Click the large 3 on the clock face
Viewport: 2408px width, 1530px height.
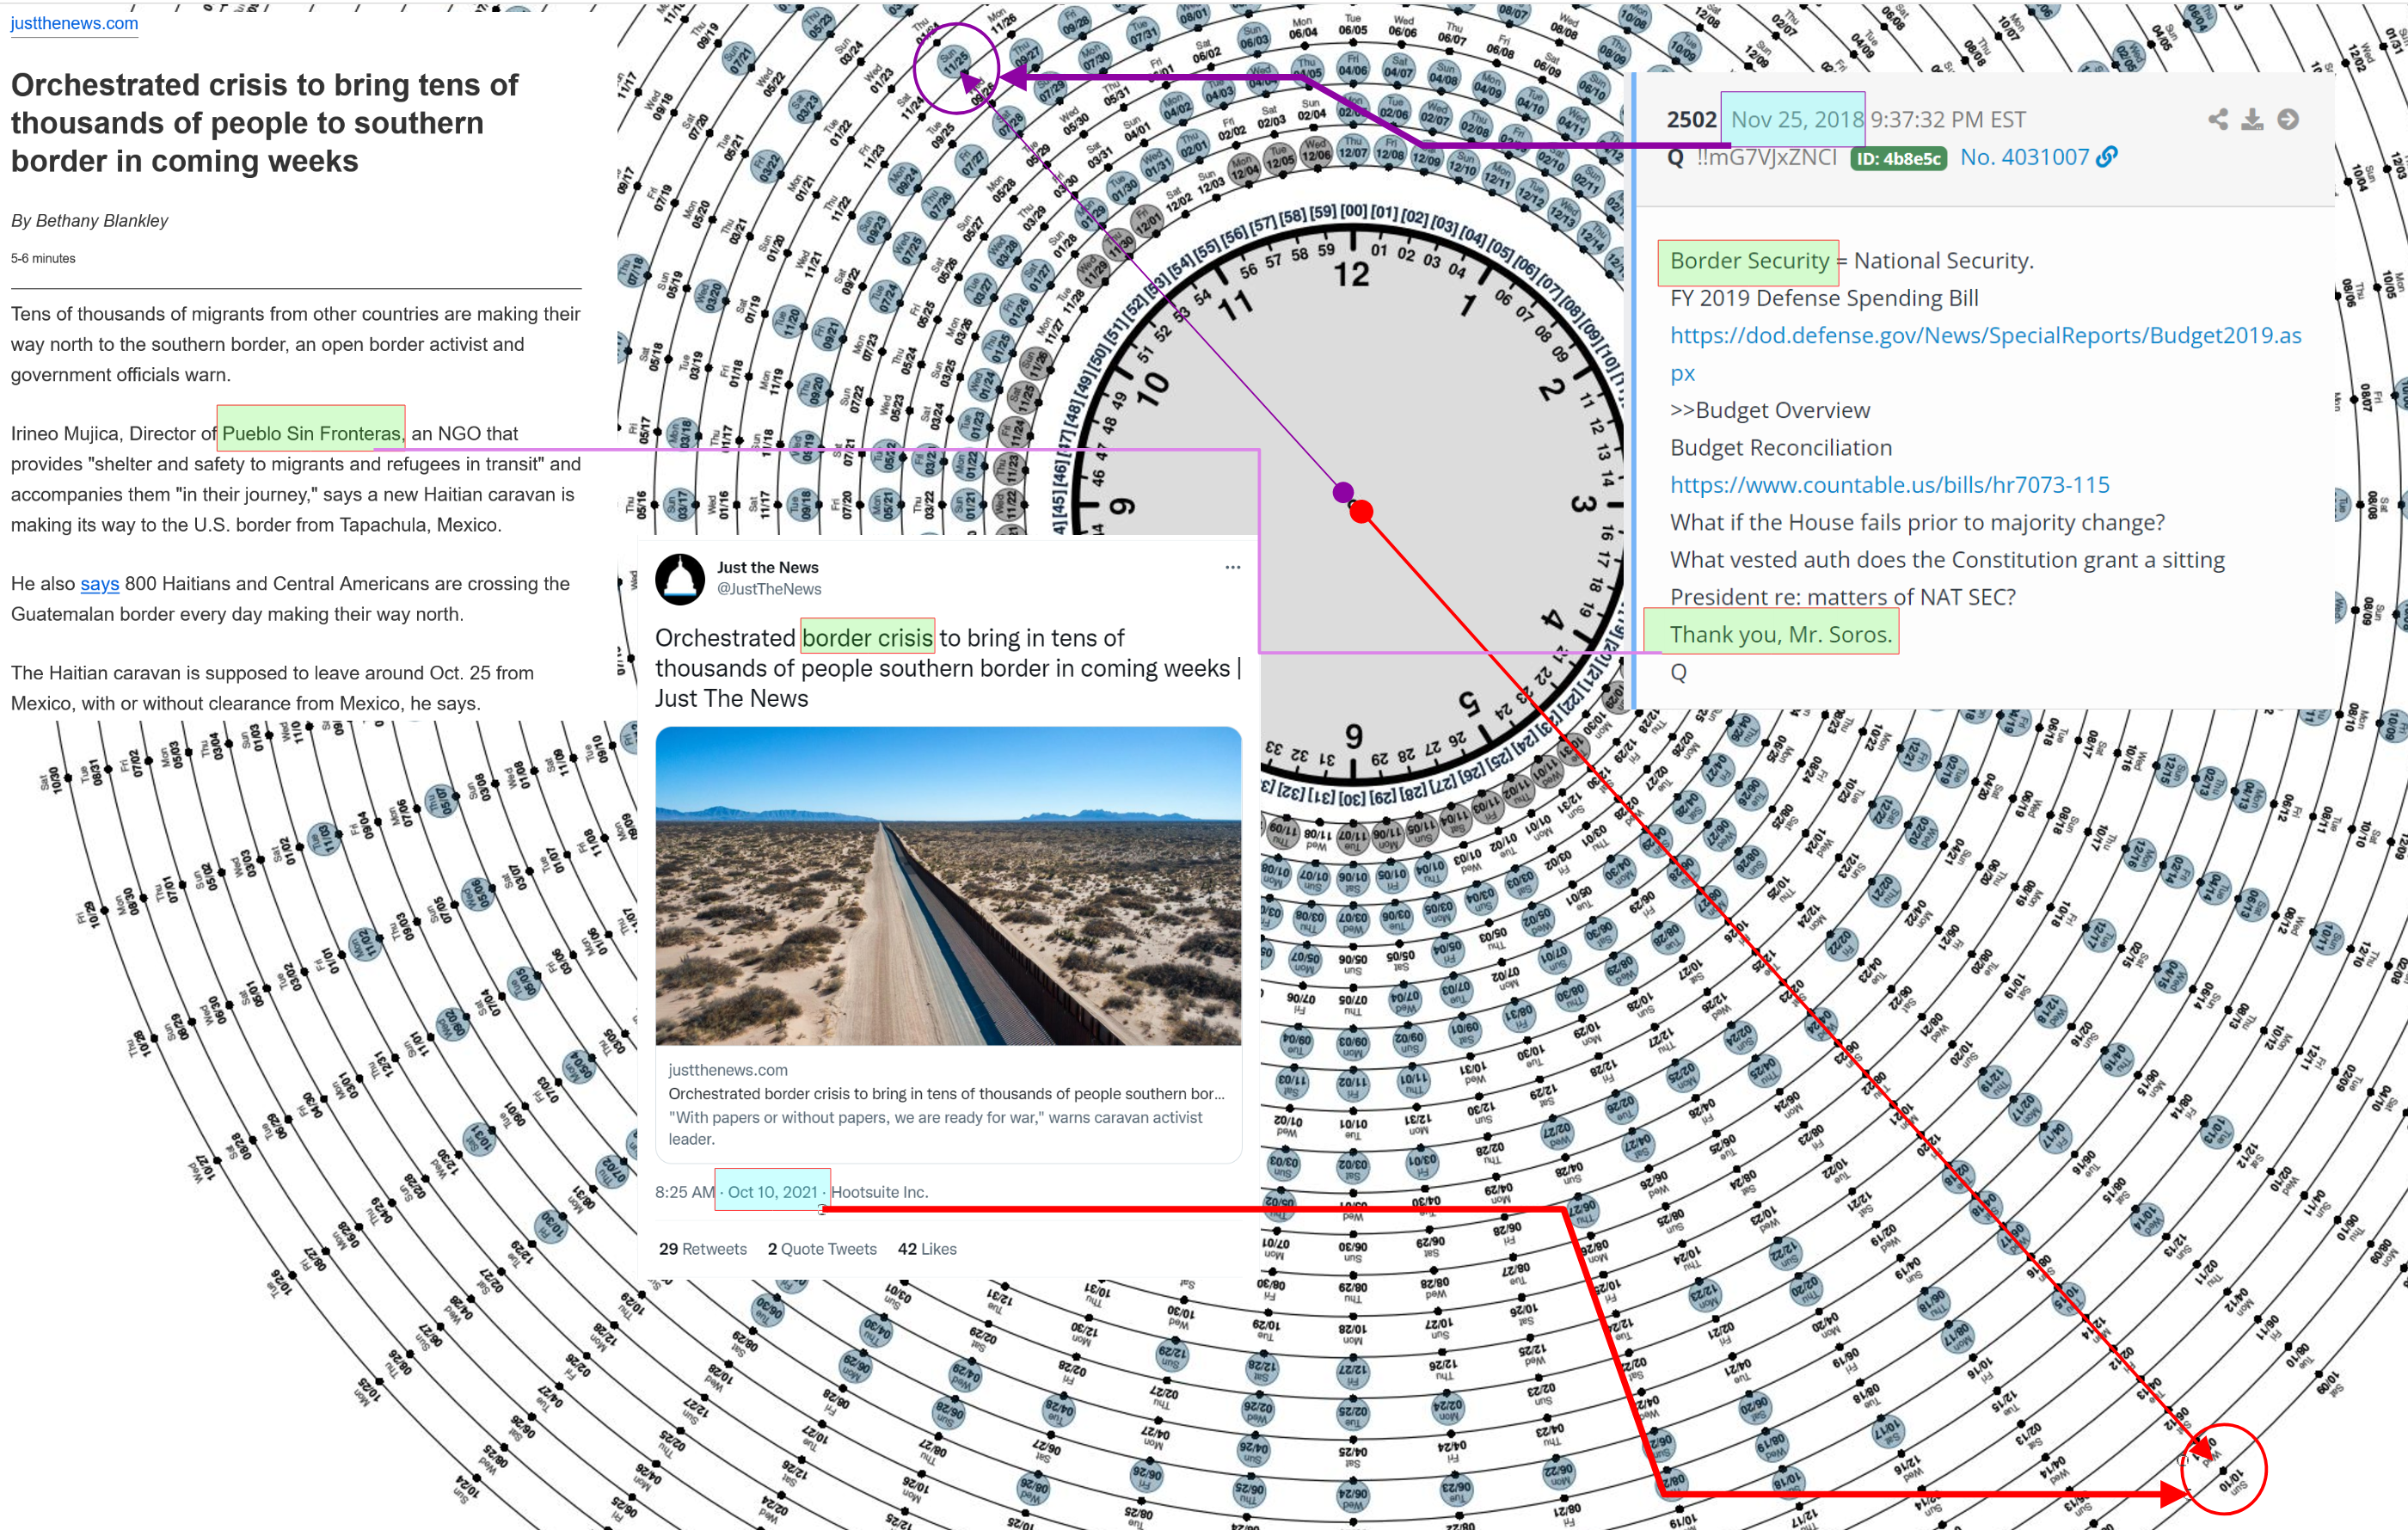(1582, 503)
